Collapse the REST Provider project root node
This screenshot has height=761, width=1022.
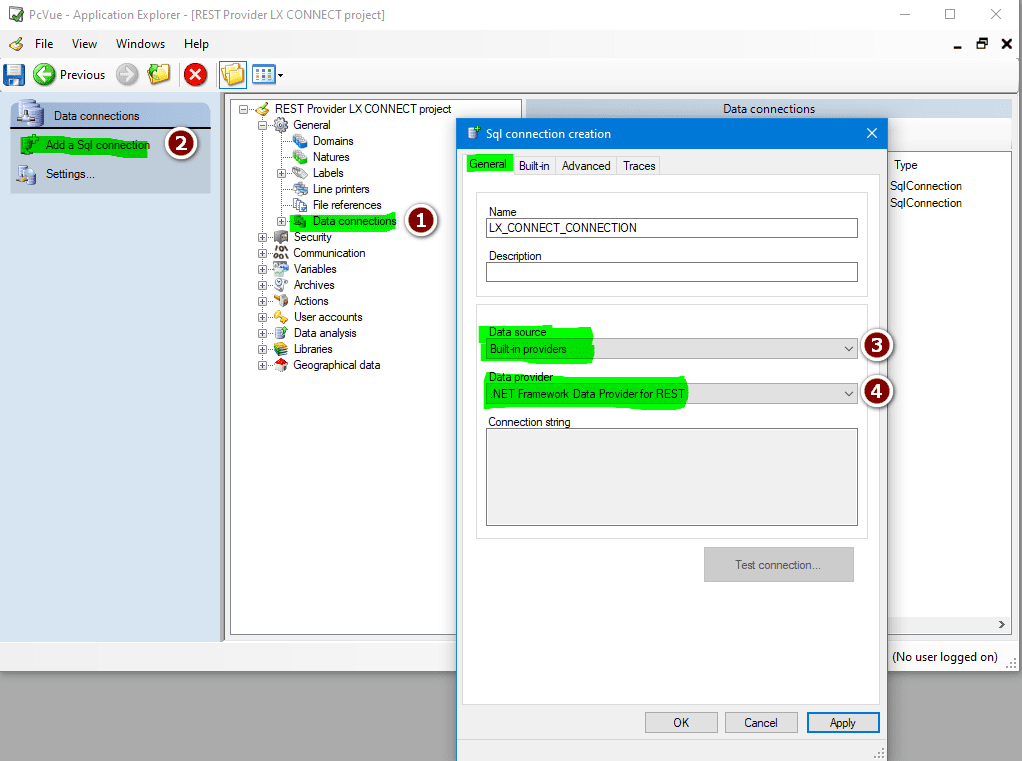243,109
